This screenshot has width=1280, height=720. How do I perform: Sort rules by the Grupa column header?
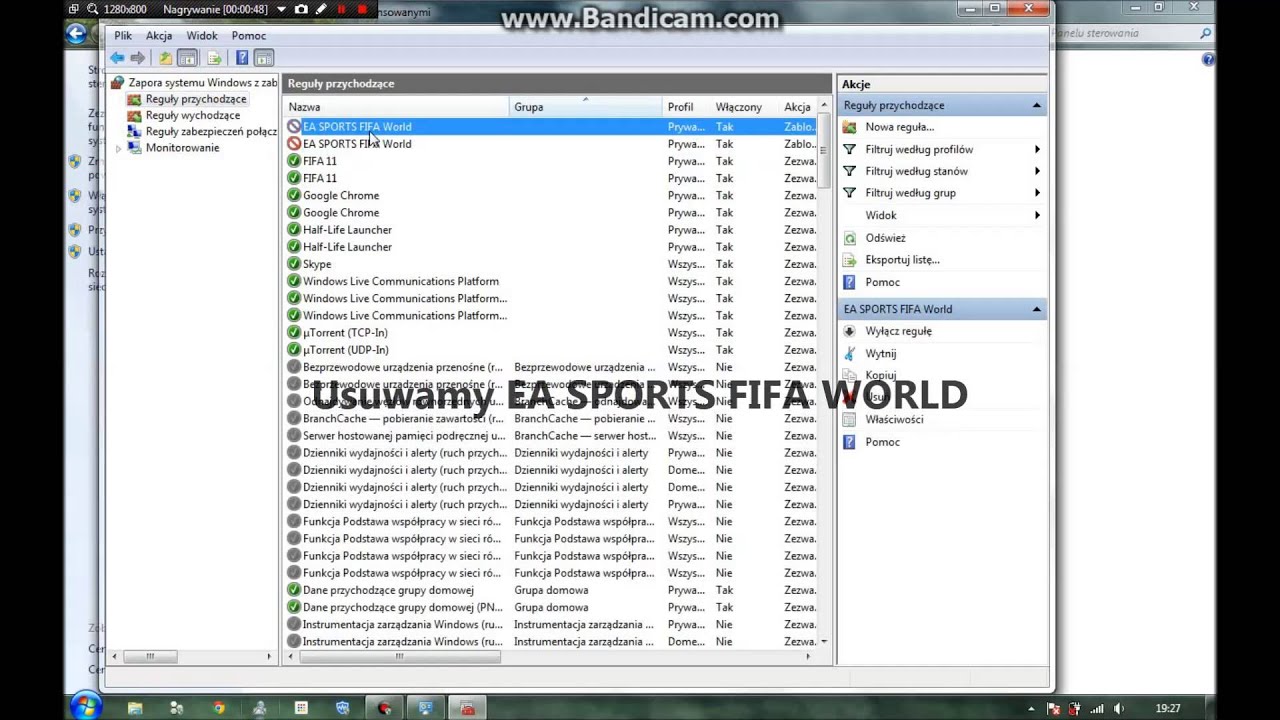coord(586,107)
